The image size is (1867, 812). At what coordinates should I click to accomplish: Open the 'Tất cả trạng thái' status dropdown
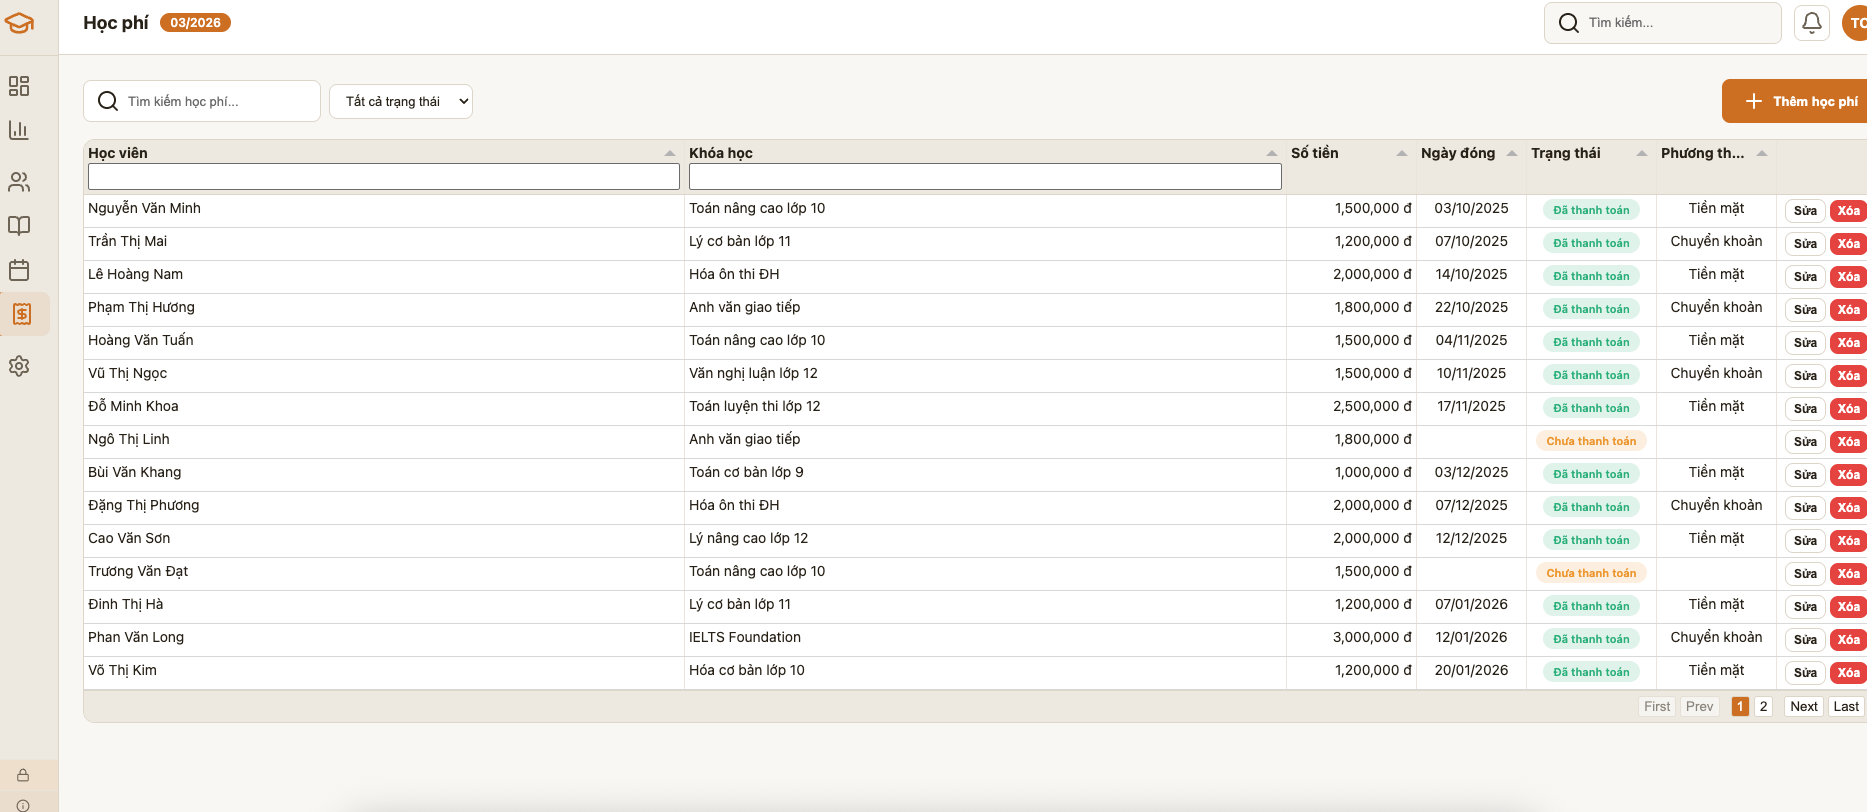(x=401, y=101)
